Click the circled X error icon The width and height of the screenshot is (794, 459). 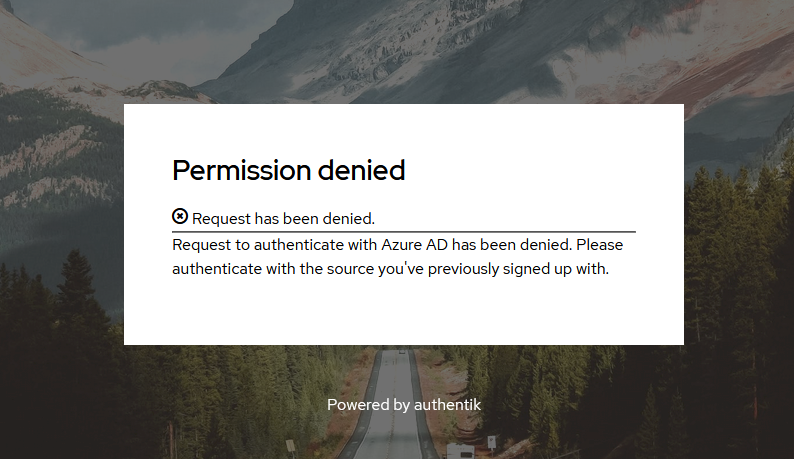[x=180, y=216]
